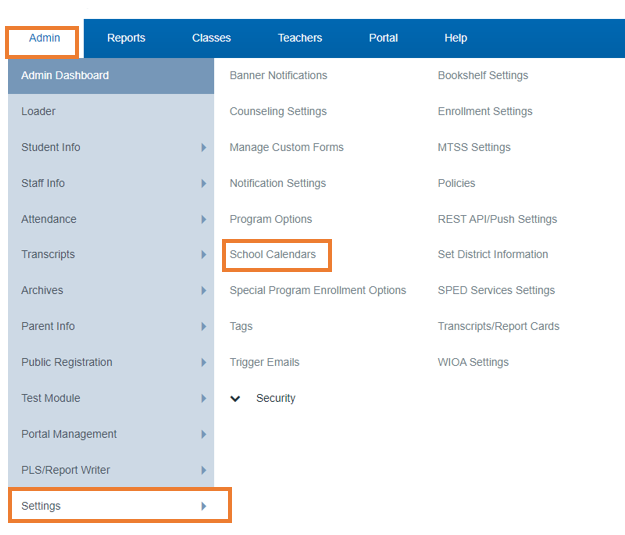
Task: Collapse the Security section chevron
Action: [235, 398]
